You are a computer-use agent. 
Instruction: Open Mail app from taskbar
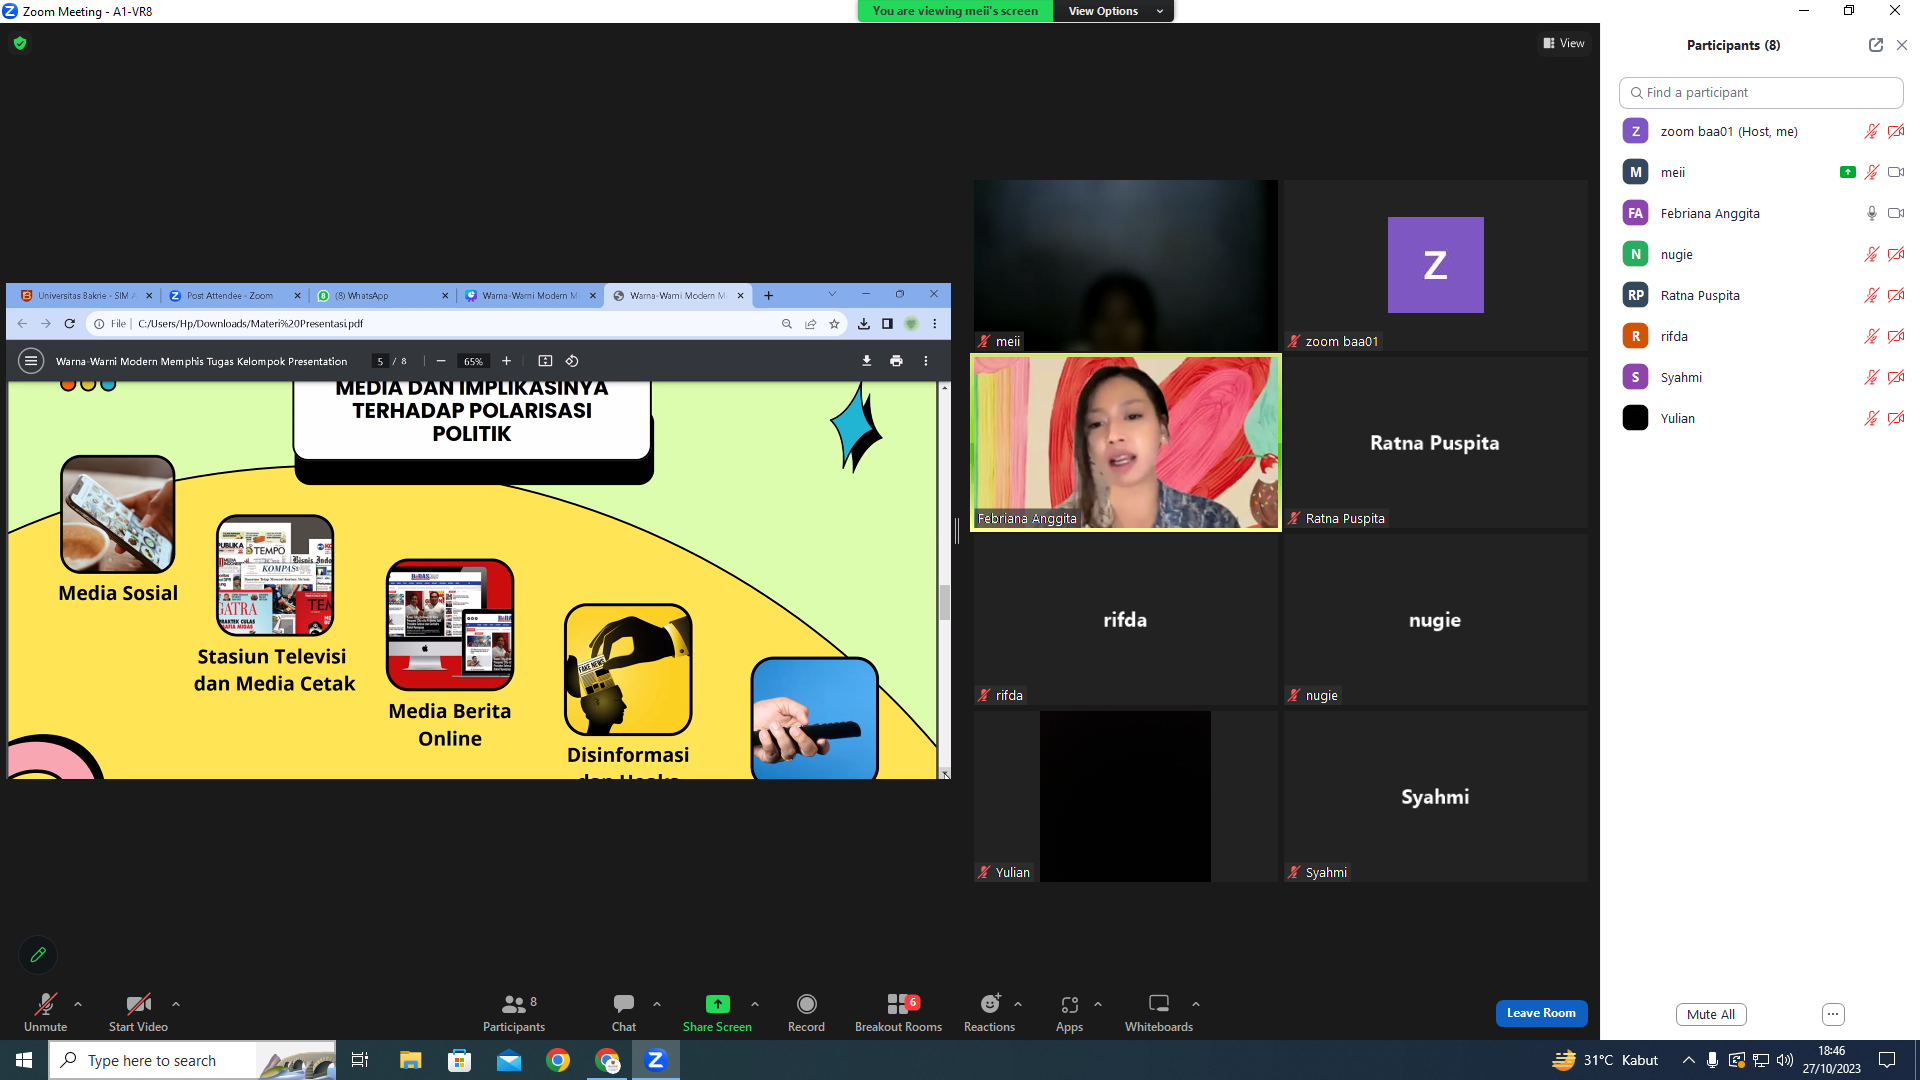click(x=509, y=1060)
